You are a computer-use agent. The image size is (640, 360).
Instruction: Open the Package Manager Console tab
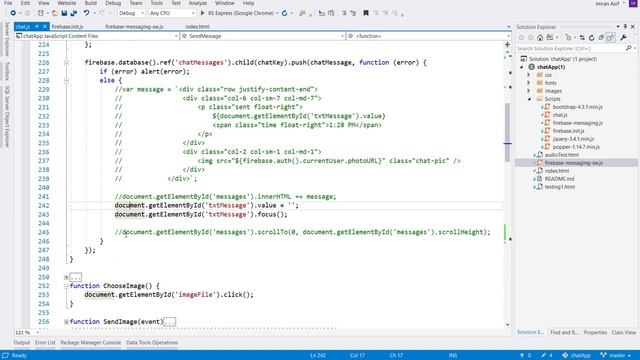pyautogui.click(x=91, y=342)
